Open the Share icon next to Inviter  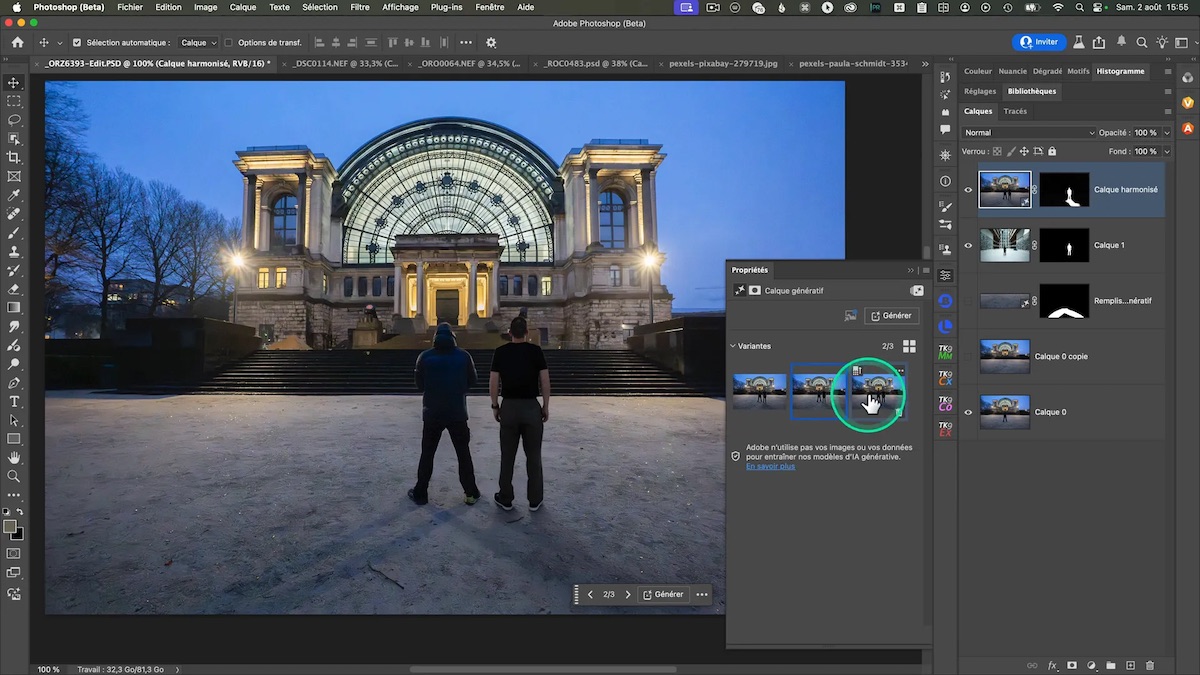click(x=1099, y=43)
